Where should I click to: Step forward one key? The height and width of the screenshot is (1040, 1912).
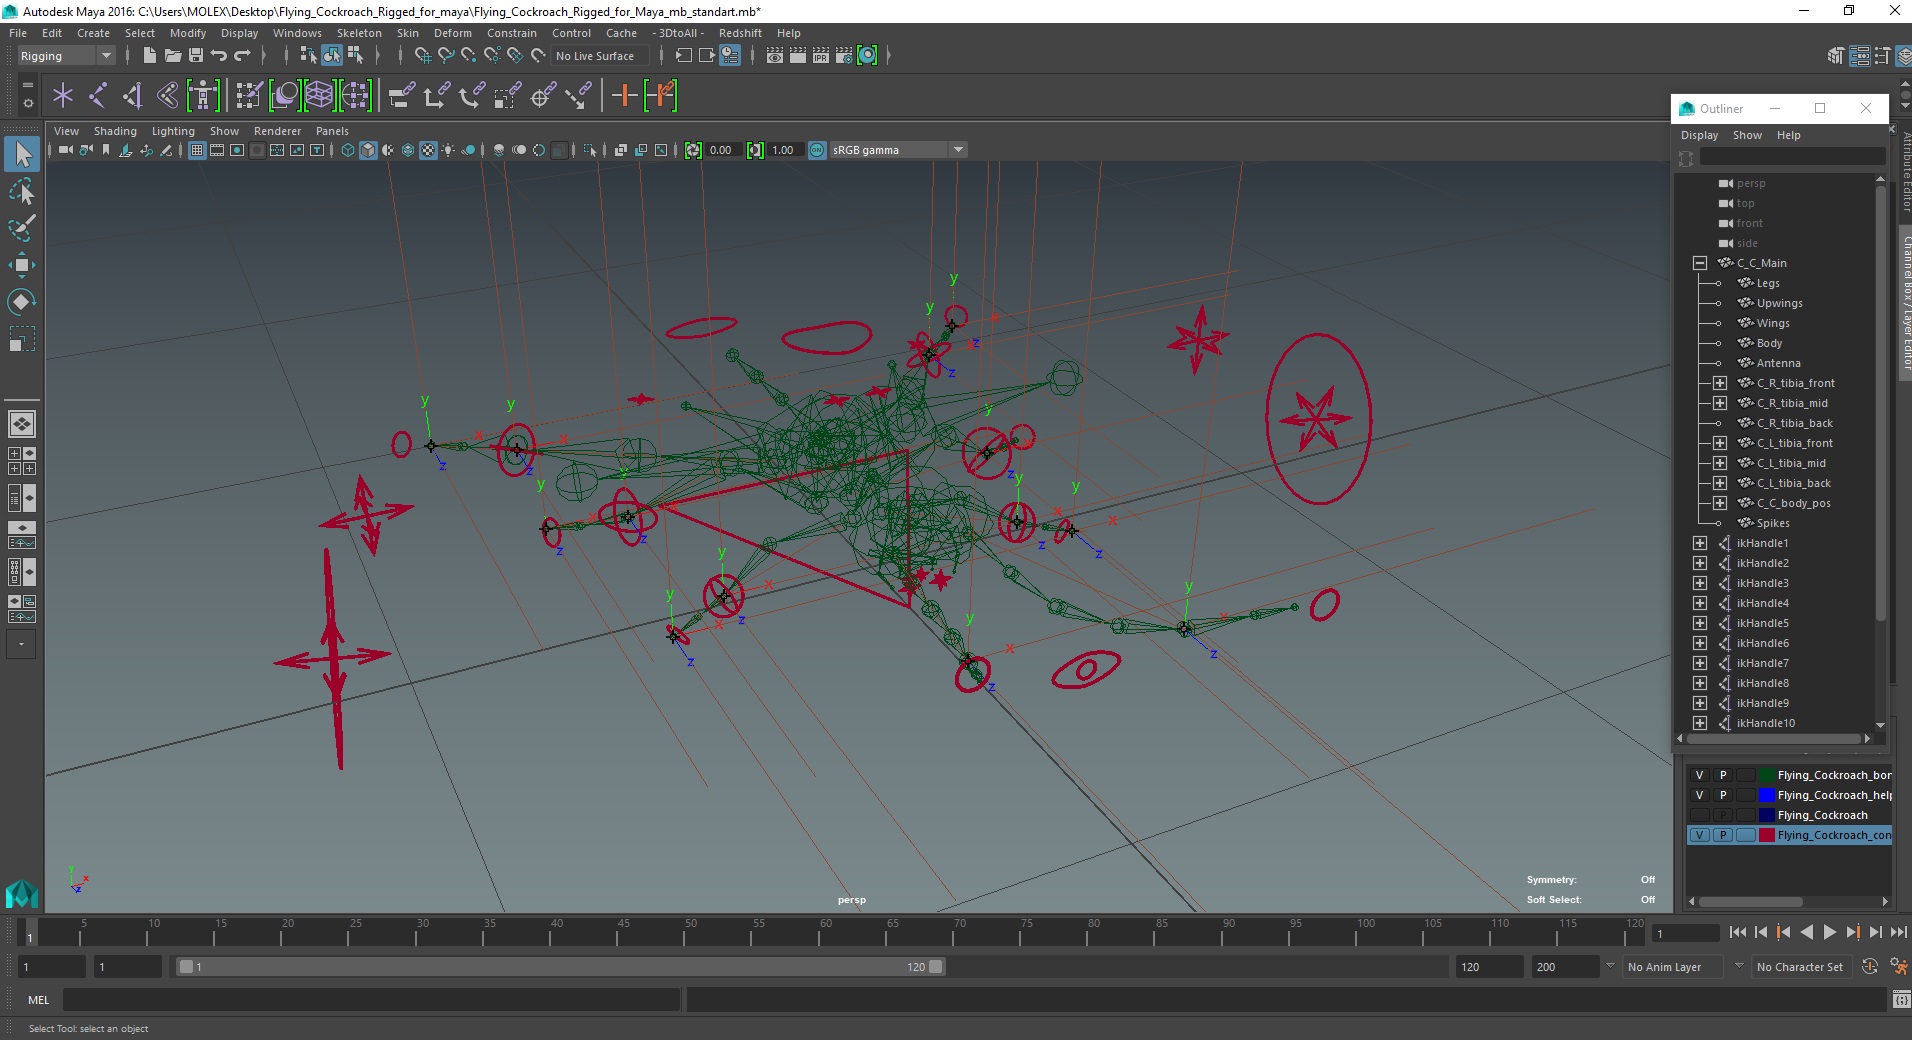1852,932
